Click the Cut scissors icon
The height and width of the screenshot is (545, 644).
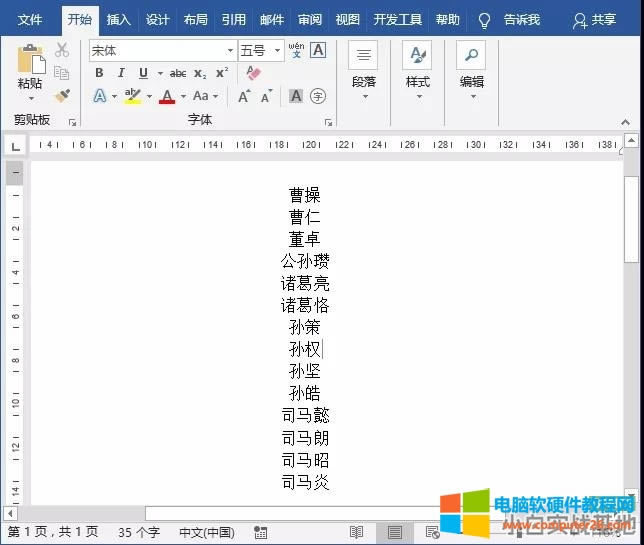pos(62,50)
